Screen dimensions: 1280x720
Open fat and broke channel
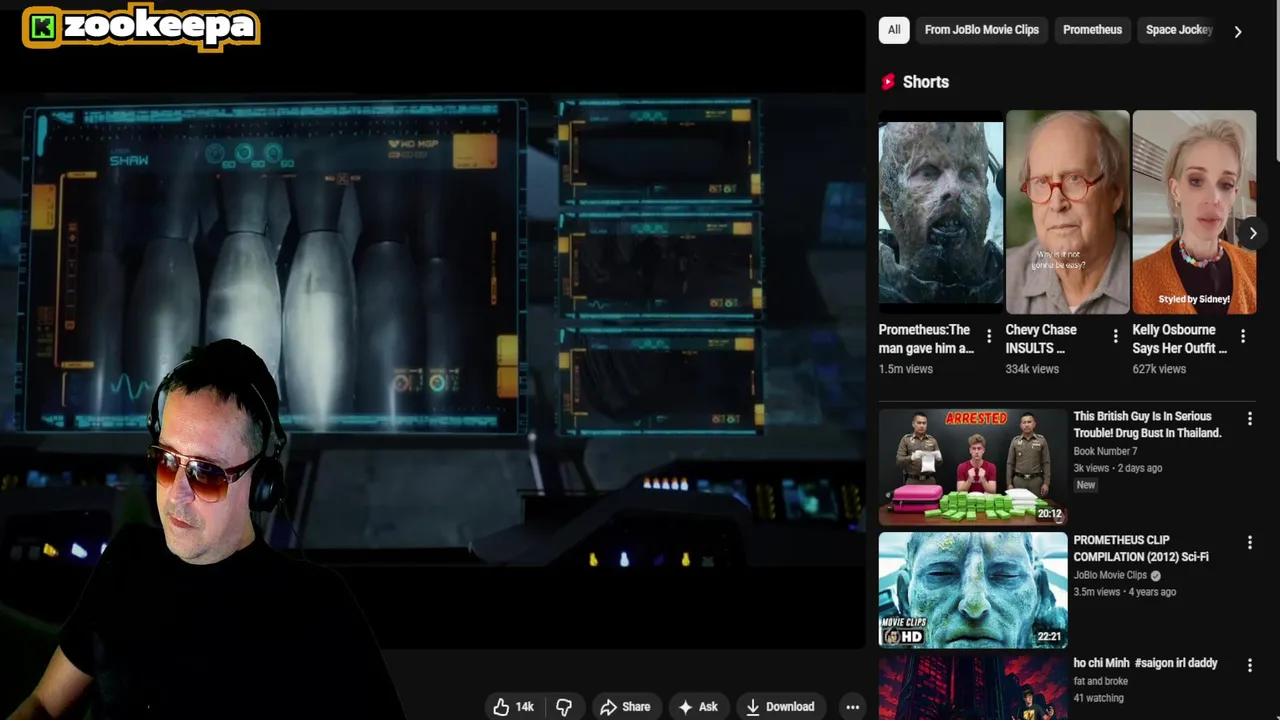click(1100, 681)
